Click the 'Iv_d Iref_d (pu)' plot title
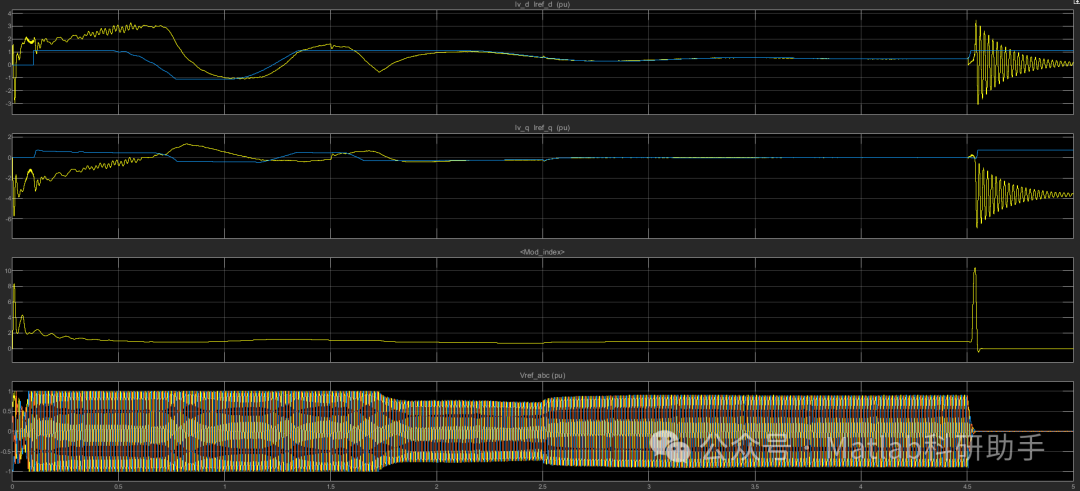This screenshot has height=491, width=1080. point(542,5)
